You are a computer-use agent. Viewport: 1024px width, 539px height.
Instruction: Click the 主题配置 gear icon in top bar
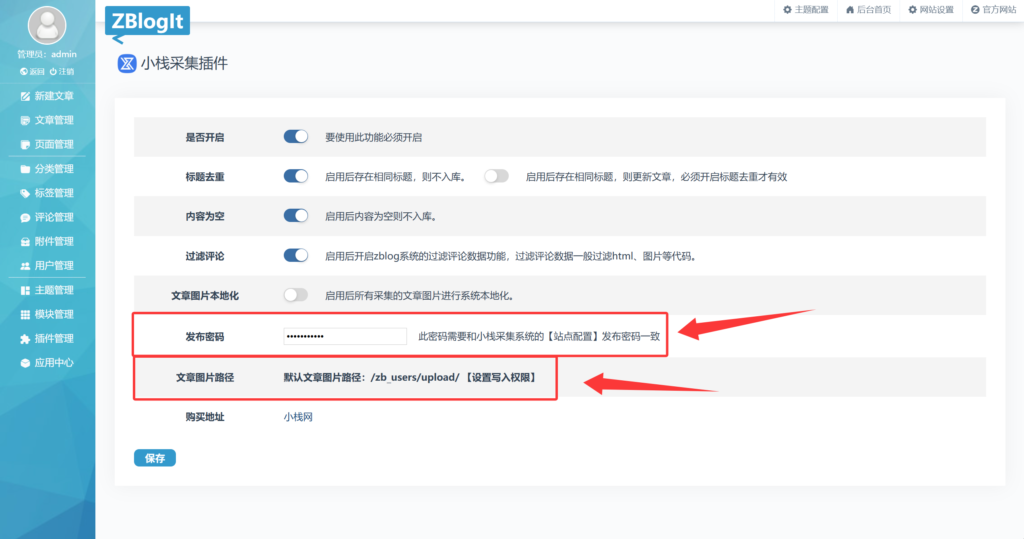click(787, 10)
